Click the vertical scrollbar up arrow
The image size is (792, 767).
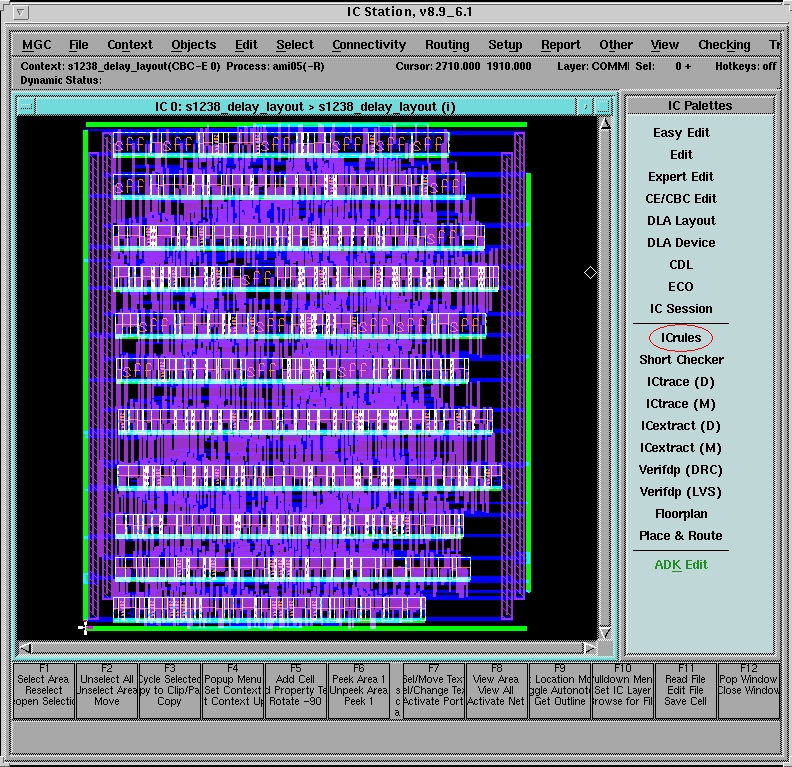tap(605, 124)
